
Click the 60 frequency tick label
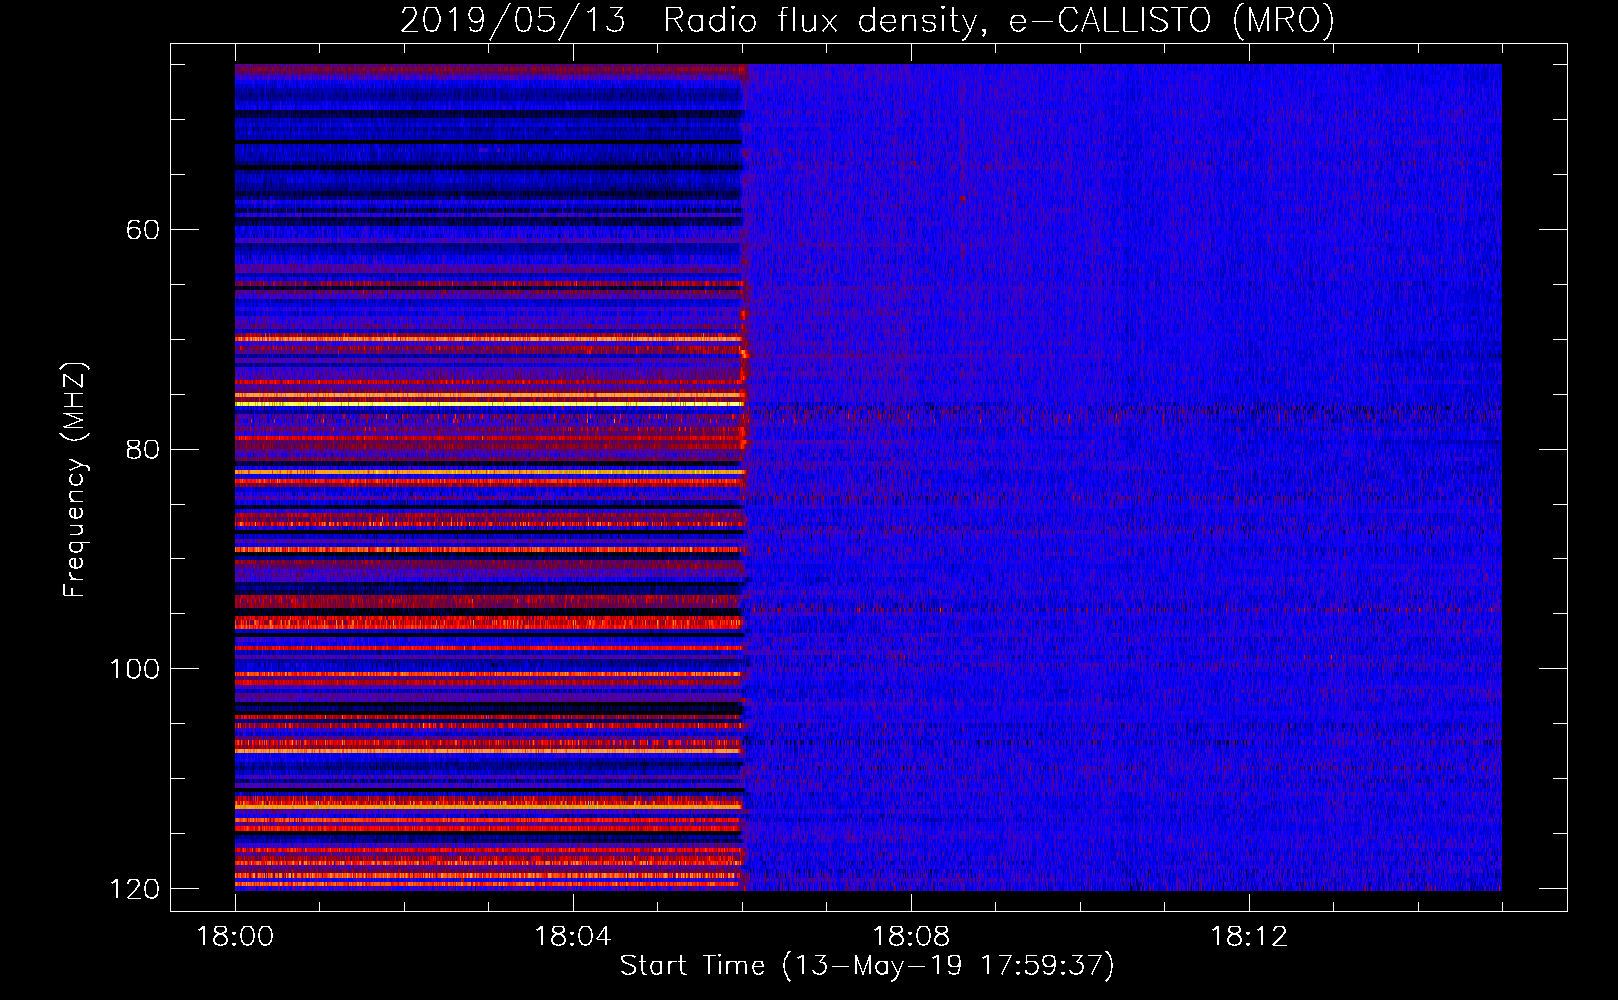click(x=142, y=230)
